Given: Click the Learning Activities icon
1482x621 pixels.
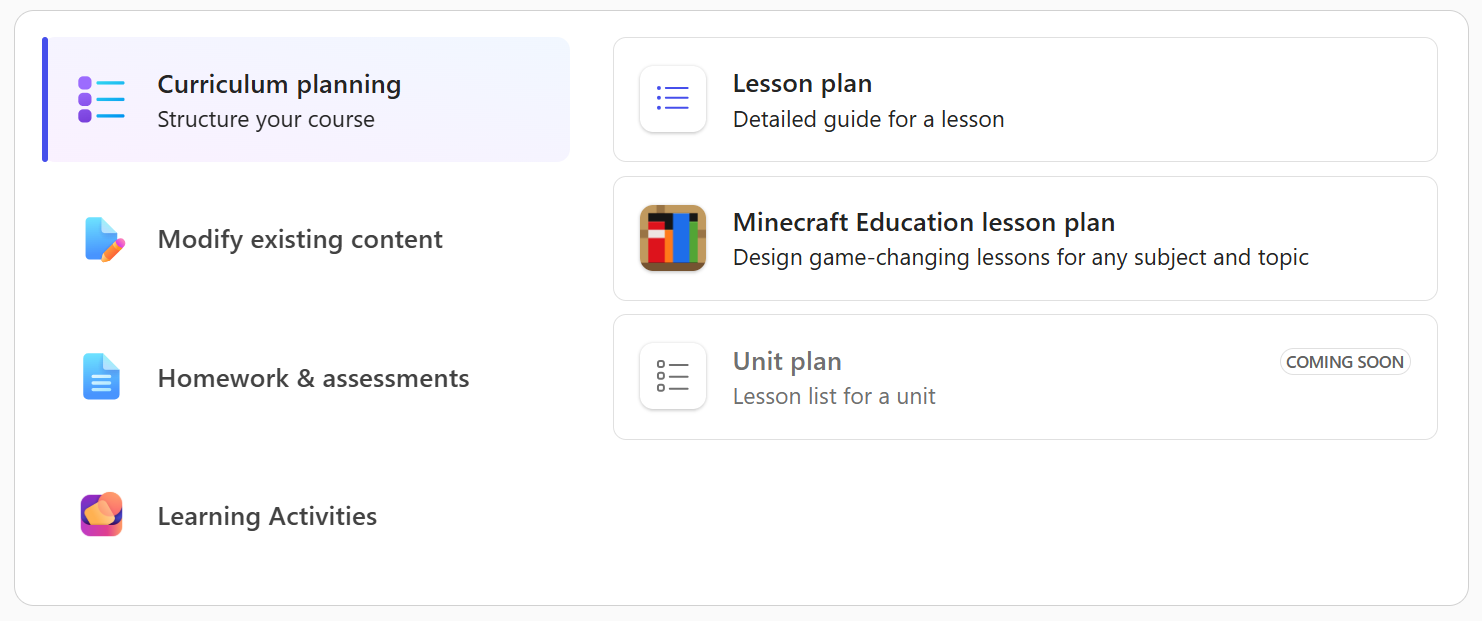Looking at the screenshot, I should point(101,516).
